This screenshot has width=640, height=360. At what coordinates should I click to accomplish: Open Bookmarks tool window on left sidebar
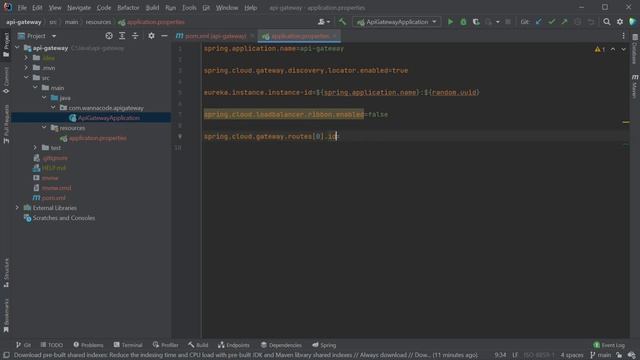[x=6, y=315]
